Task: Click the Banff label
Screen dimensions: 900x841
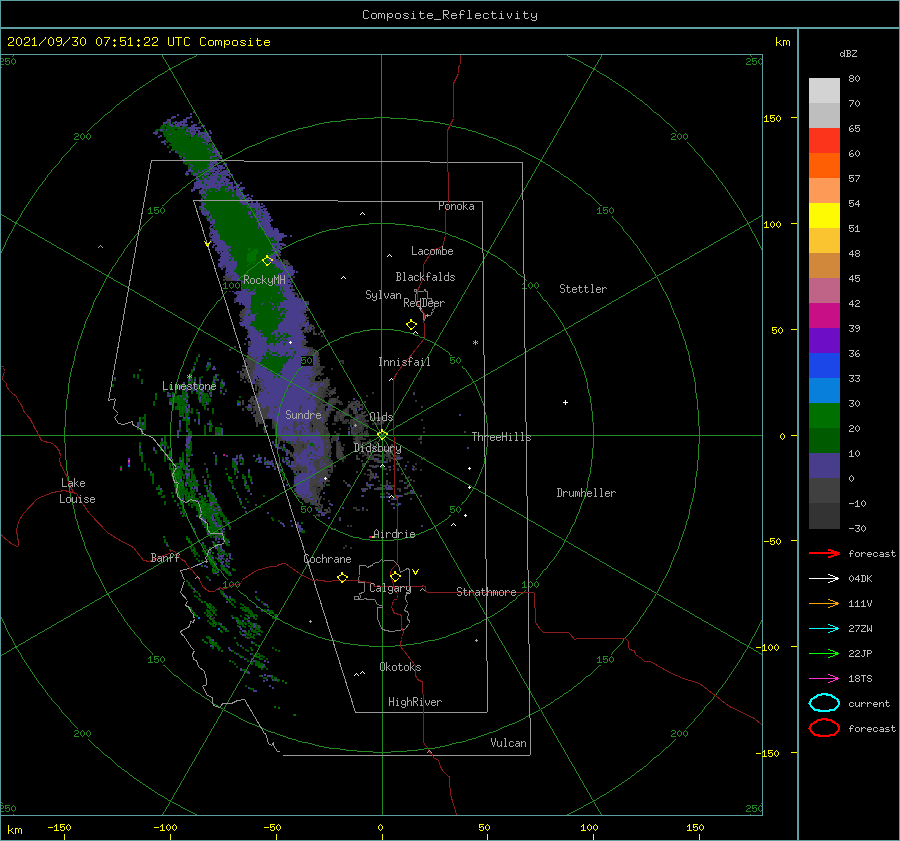Action: (165, 557)
